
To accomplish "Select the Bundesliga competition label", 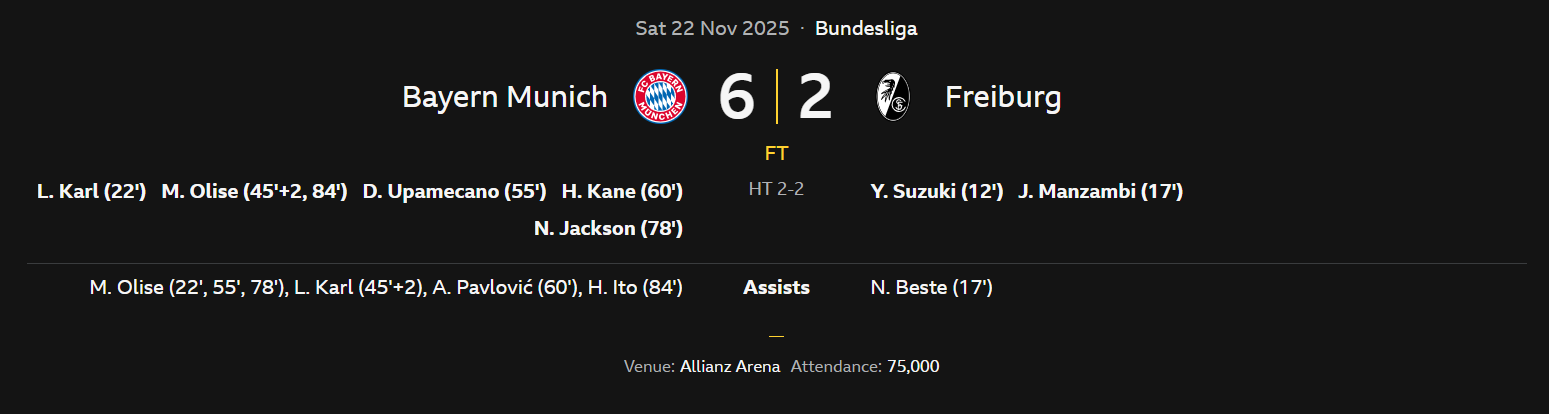I will [866, 28].
